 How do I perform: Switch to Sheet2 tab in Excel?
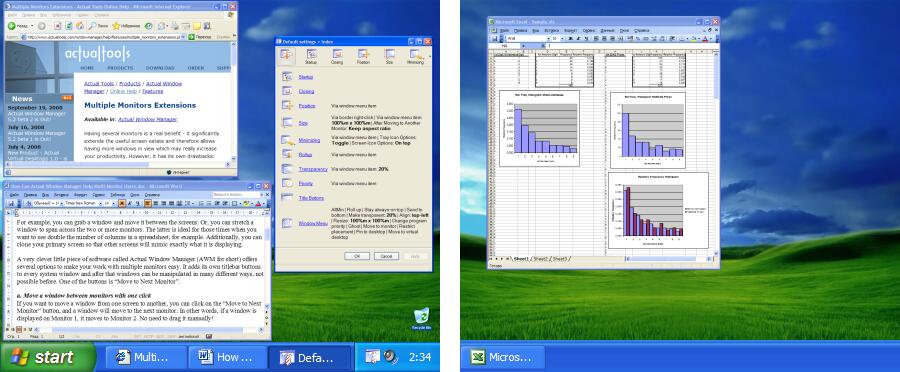pyautogui.click(x=541, y=259)
